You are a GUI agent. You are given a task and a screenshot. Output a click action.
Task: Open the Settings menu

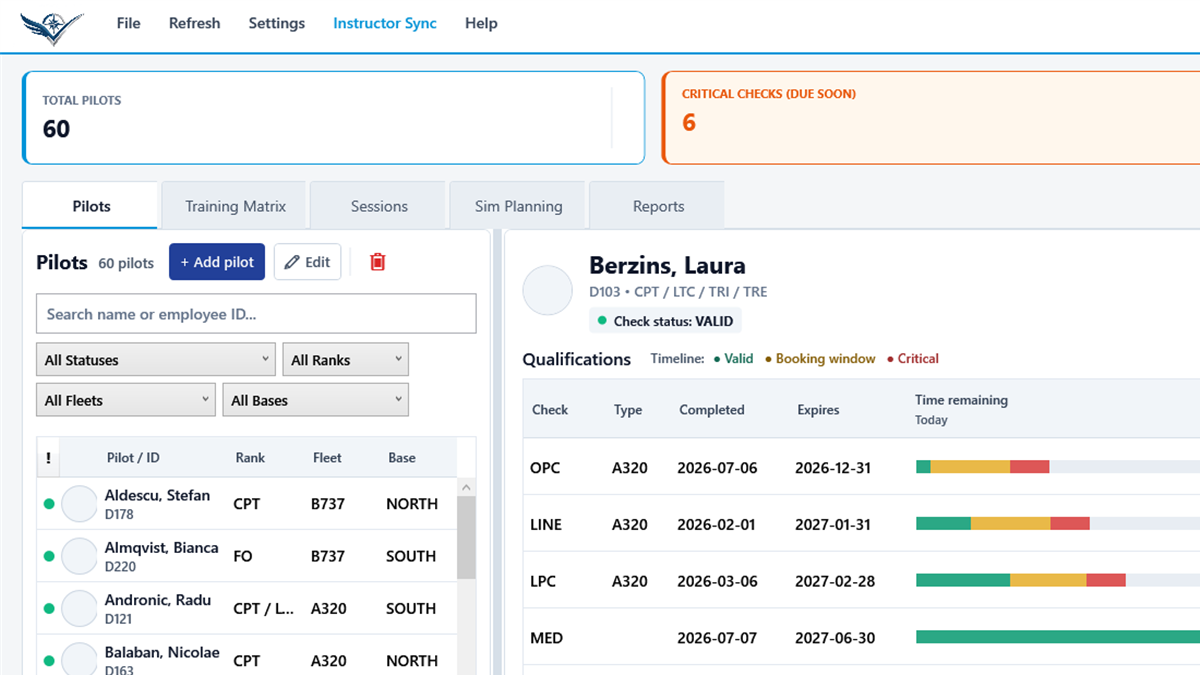277,23
